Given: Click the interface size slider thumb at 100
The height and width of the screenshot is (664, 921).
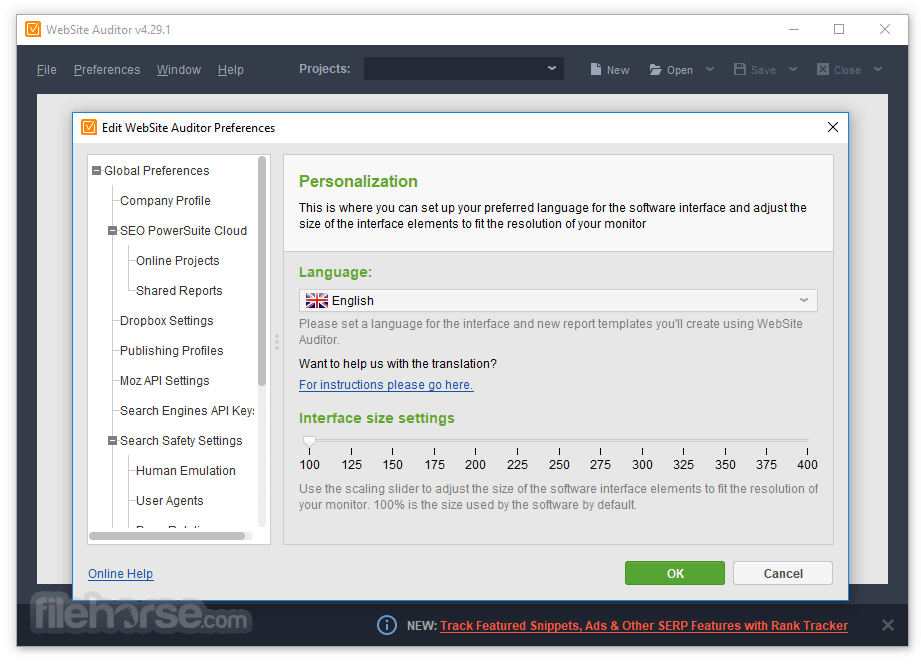Looking at the screenshot, I should pos(310,441).
